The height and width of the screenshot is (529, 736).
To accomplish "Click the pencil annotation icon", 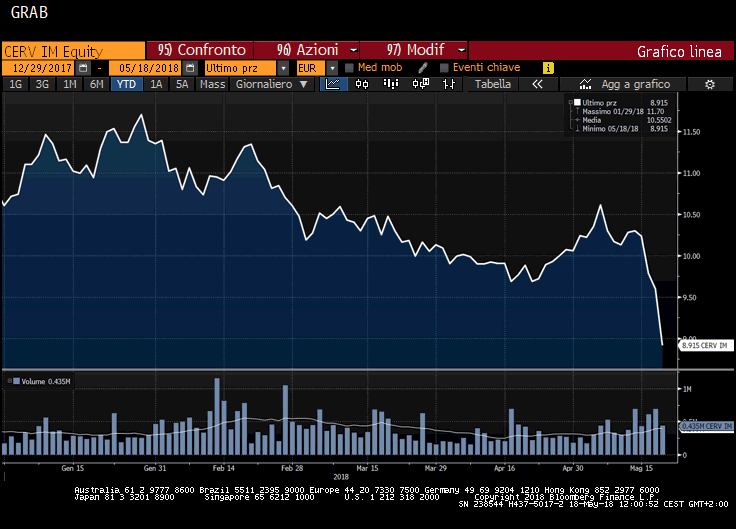I will (x=423, y=68).
